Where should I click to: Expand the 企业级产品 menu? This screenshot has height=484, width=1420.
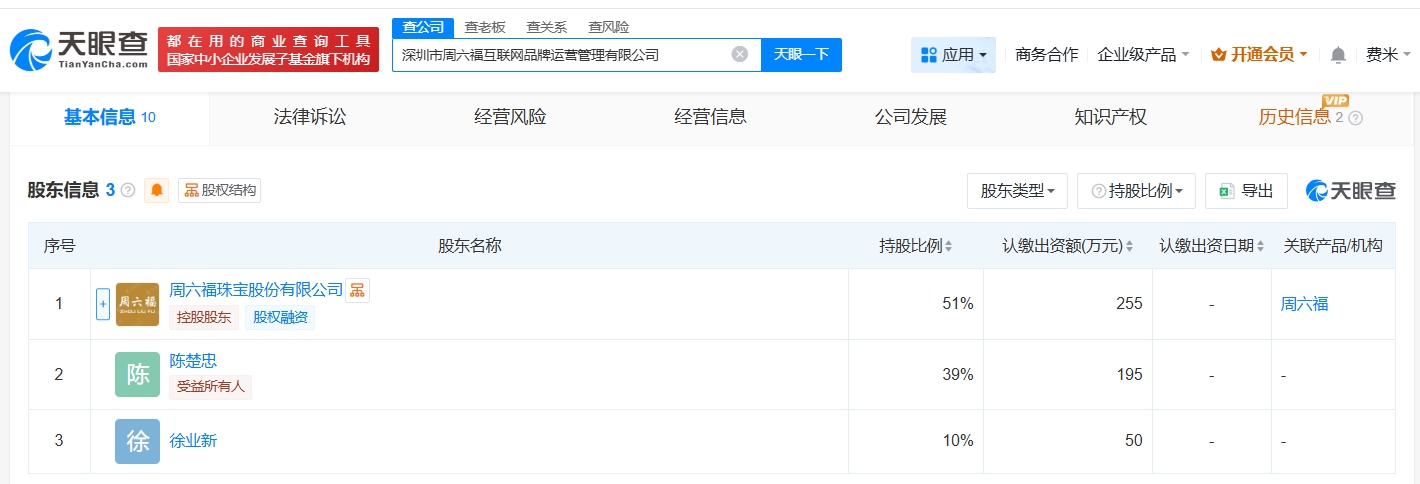(1143, 55)
